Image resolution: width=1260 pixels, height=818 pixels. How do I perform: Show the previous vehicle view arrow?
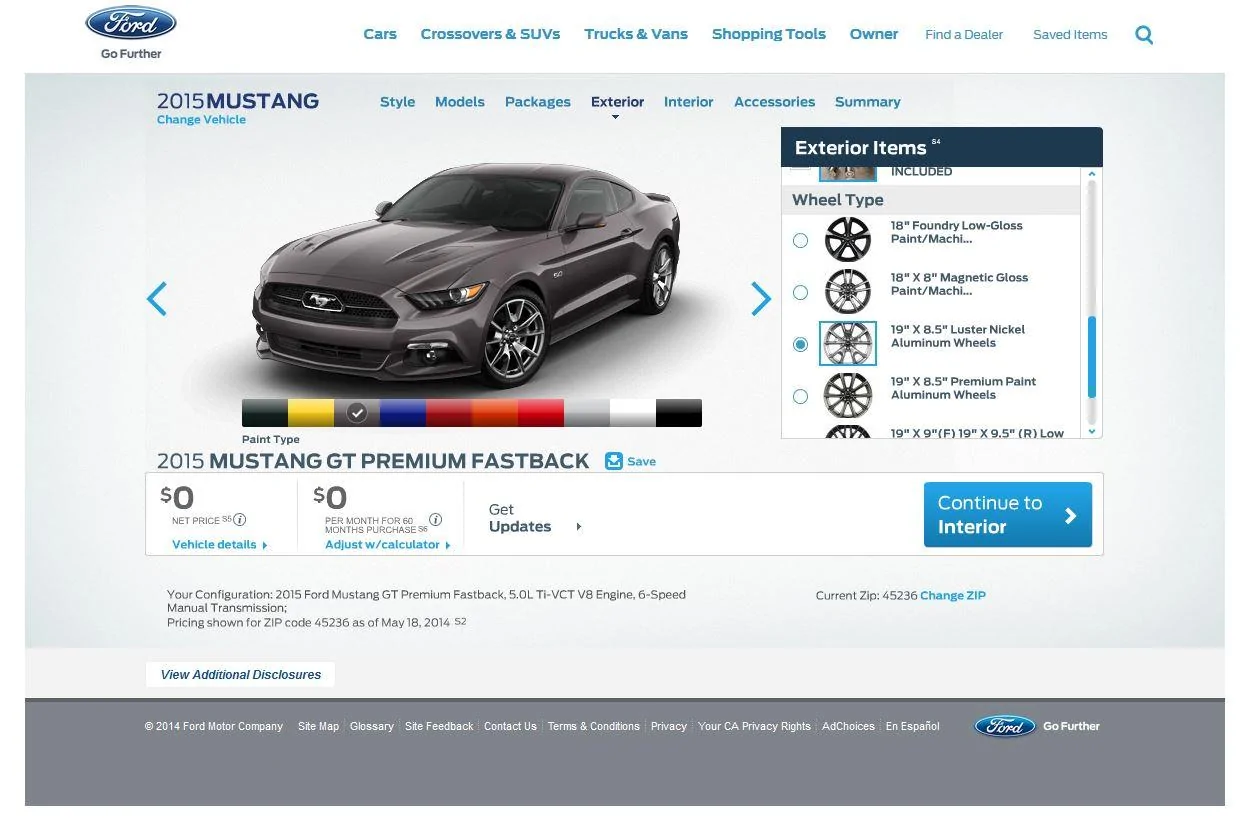(x=157, y=299)
